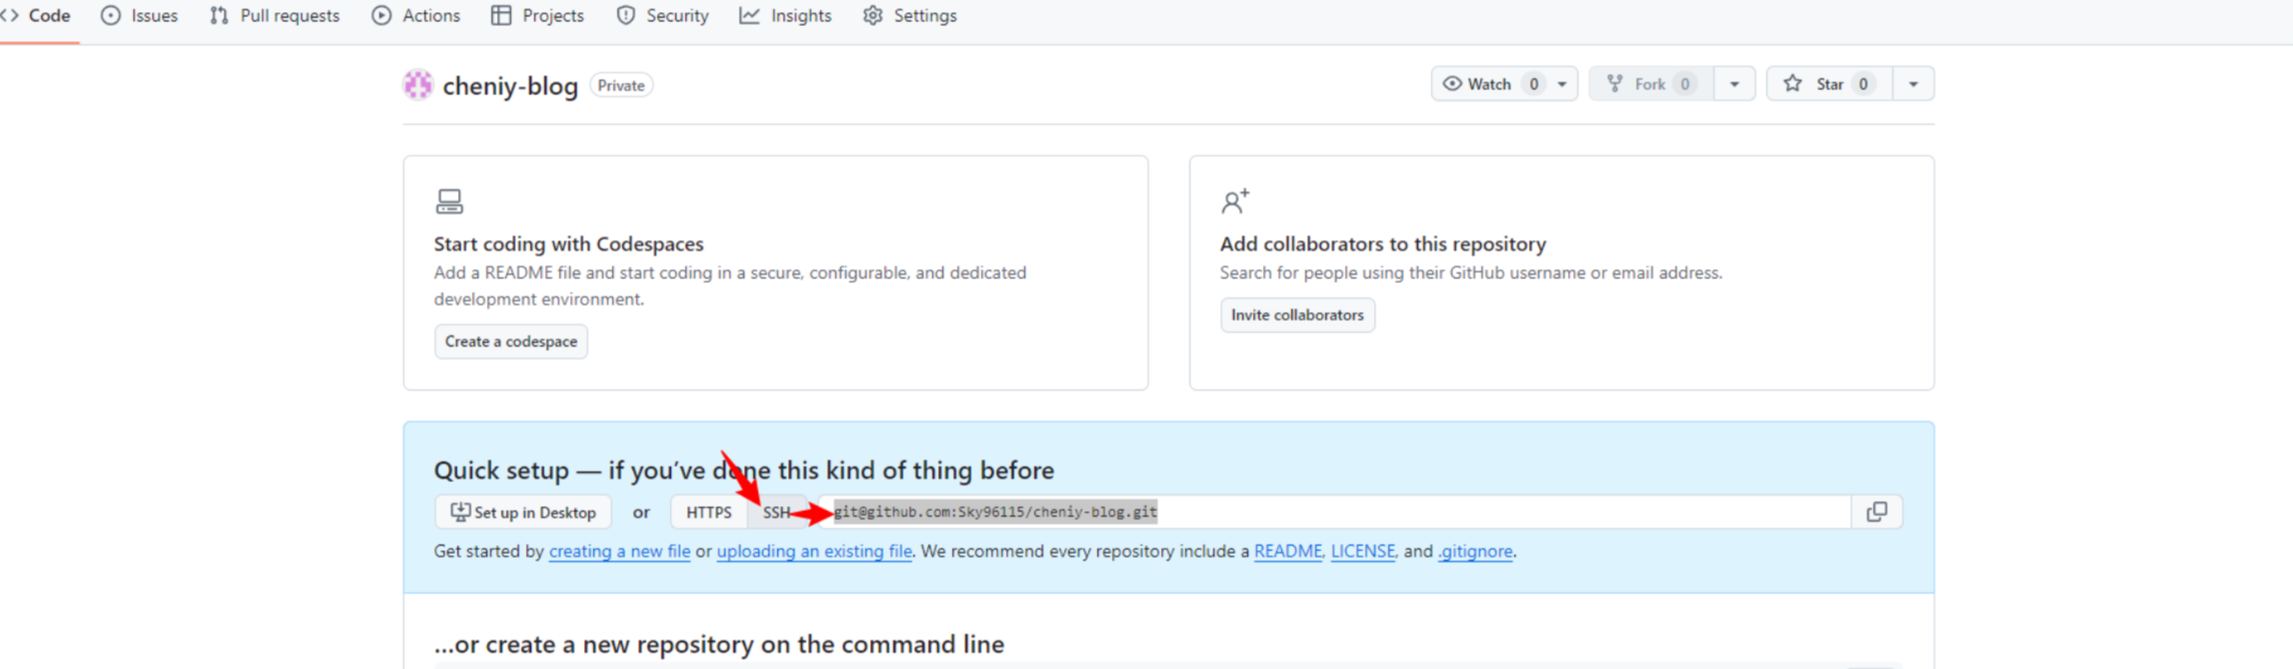
Task: Open the Fork dropdown arrow menu
Action: tap(1734, 84)
